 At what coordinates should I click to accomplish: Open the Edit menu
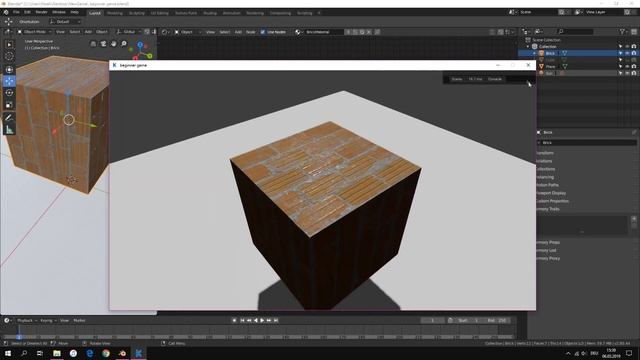point(27,12)
